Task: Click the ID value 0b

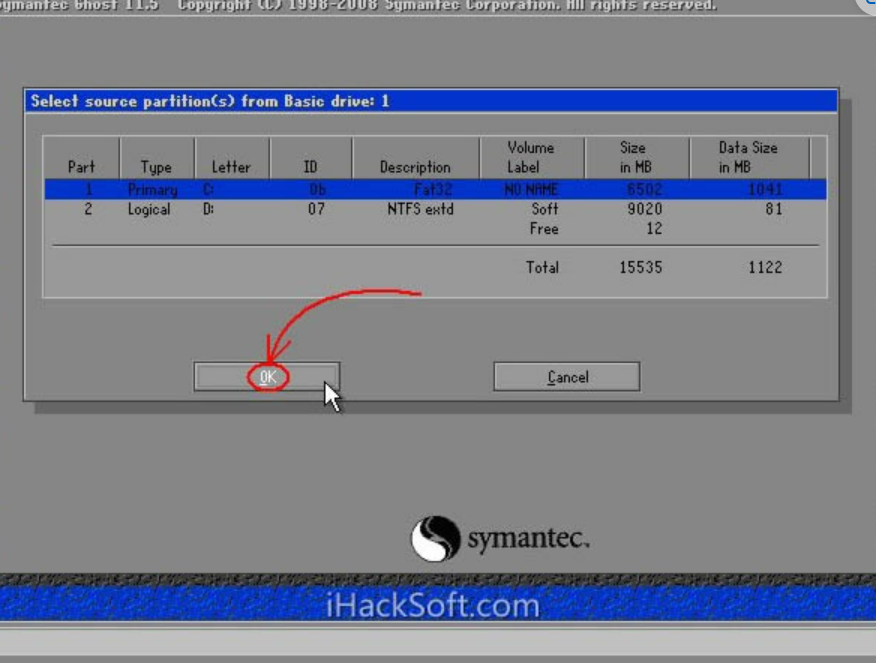Action: pos(317,189)
